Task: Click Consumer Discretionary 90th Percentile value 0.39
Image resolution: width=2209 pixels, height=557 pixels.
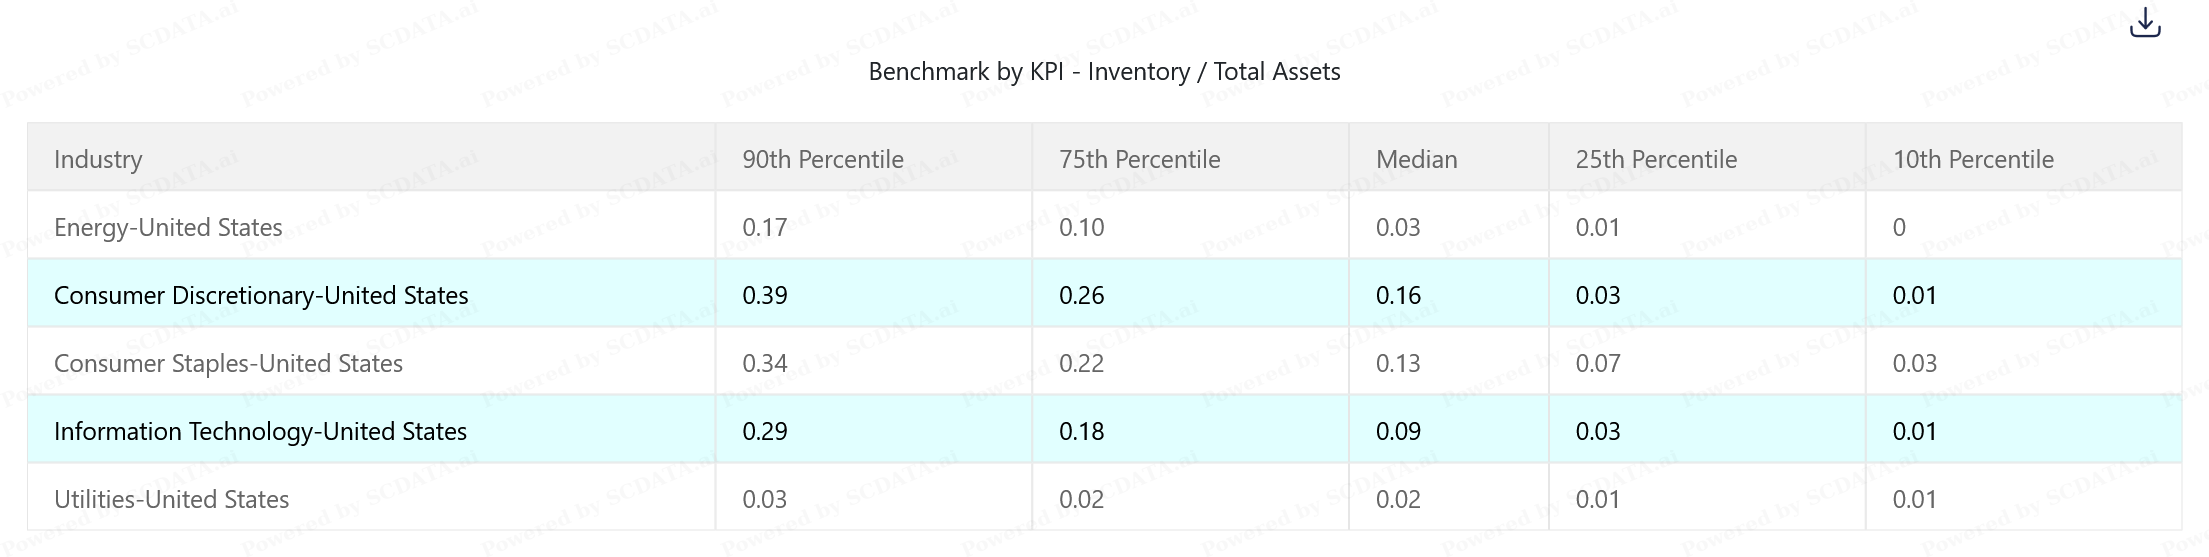Action: pos(765,295)
